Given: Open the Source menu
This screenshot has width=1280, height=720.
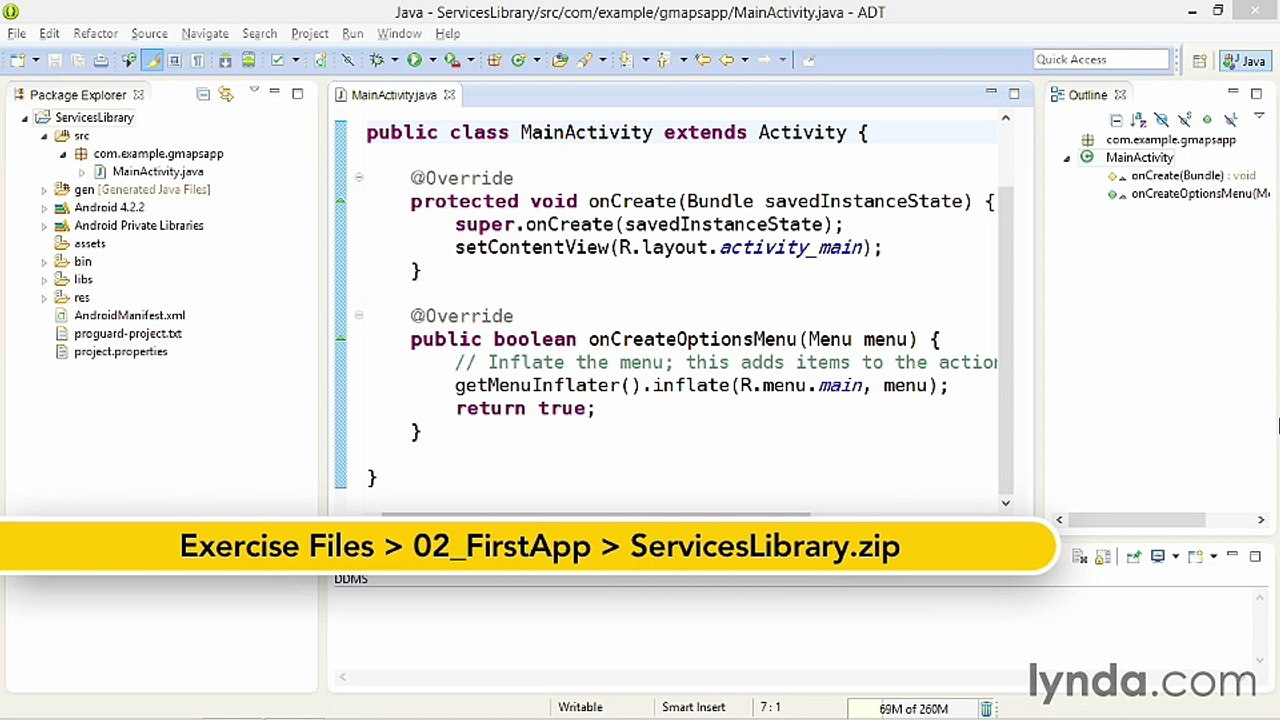Looking at the screenshot, I should (149, 33).
